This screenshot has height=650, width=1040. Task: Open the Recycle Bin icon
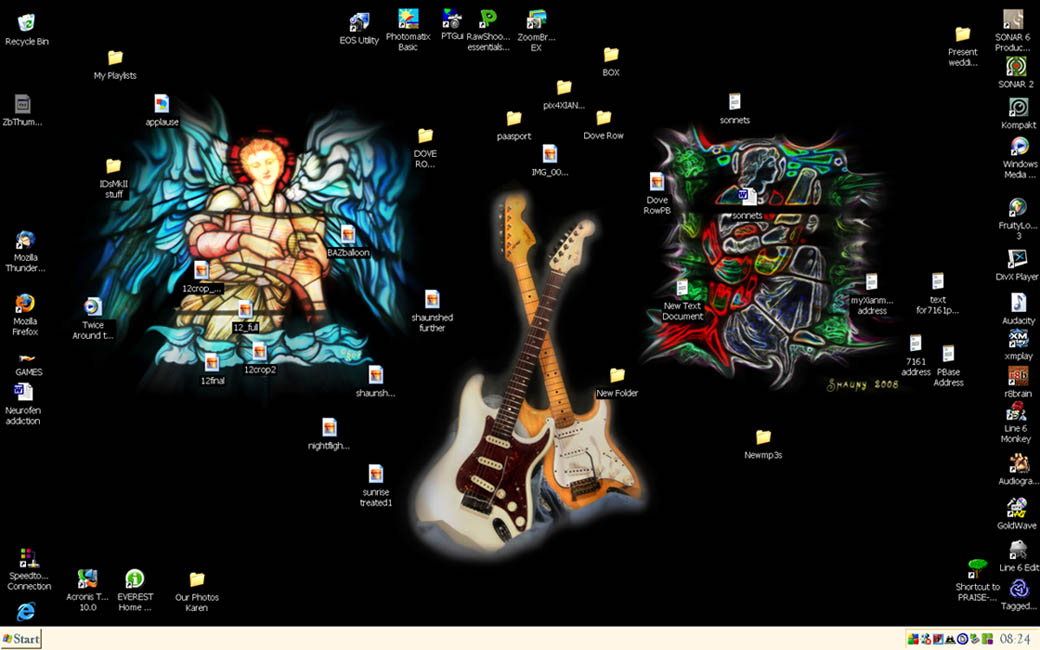point(27,24)
